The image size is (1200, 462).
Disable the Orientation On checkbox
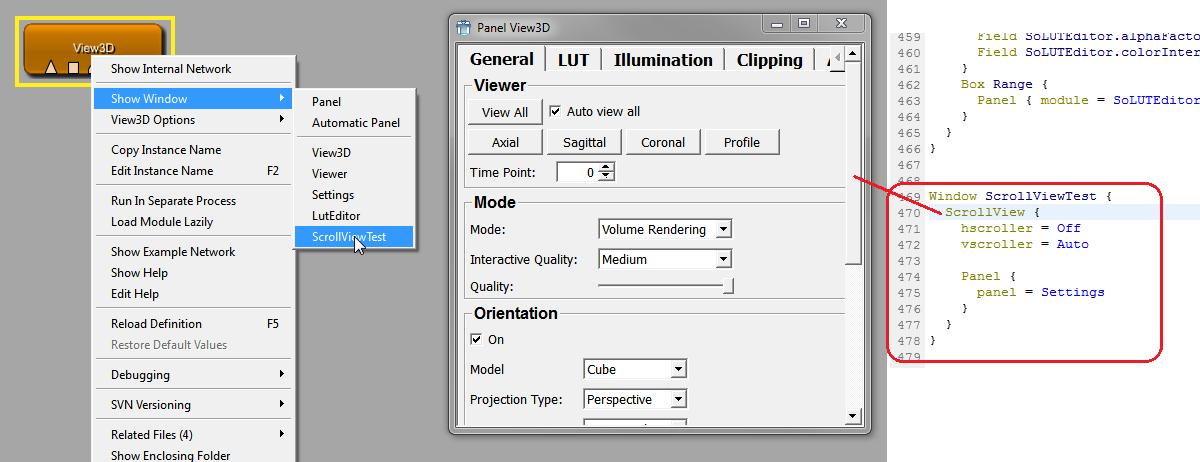pos(476,339)
